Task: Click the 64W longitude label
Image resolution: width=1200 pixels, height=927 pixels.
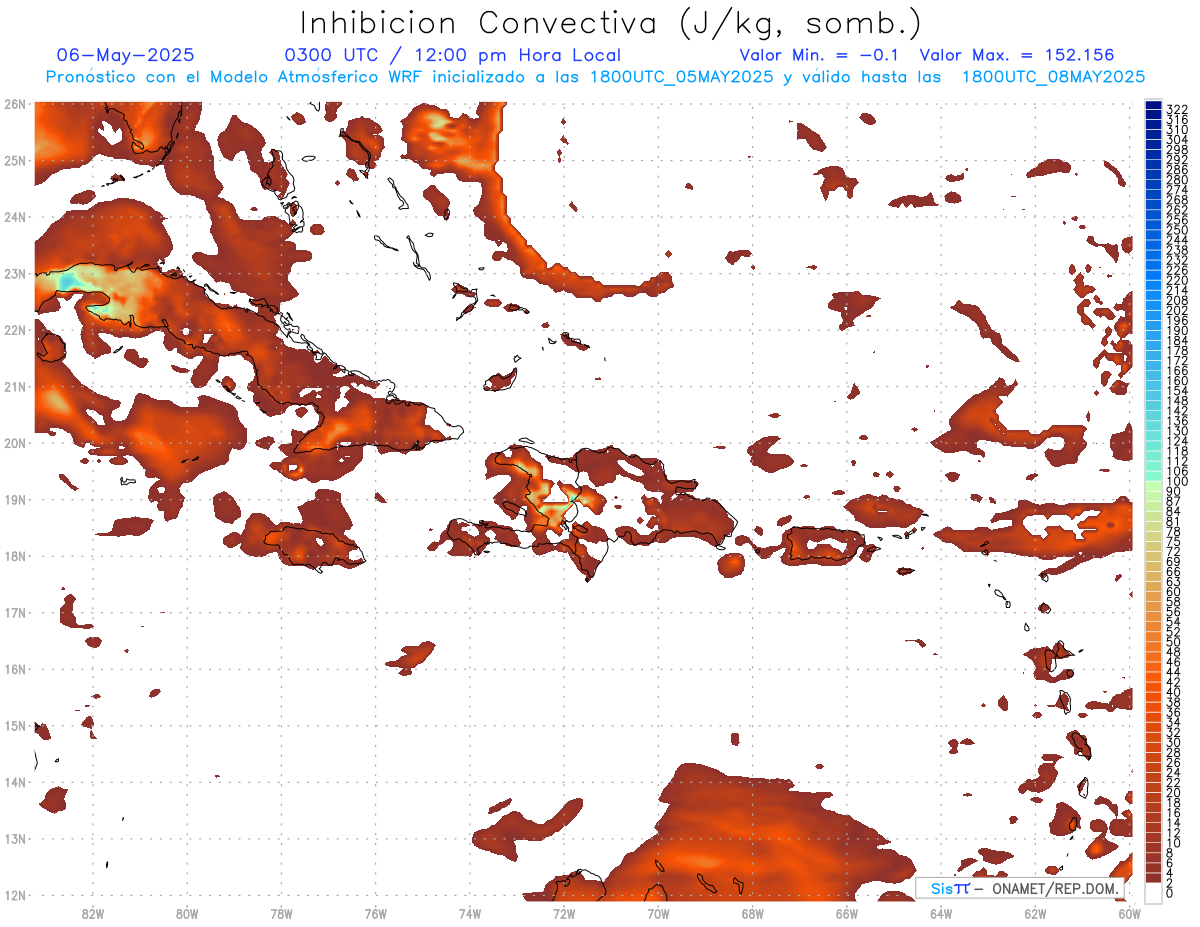Action: 941,913
